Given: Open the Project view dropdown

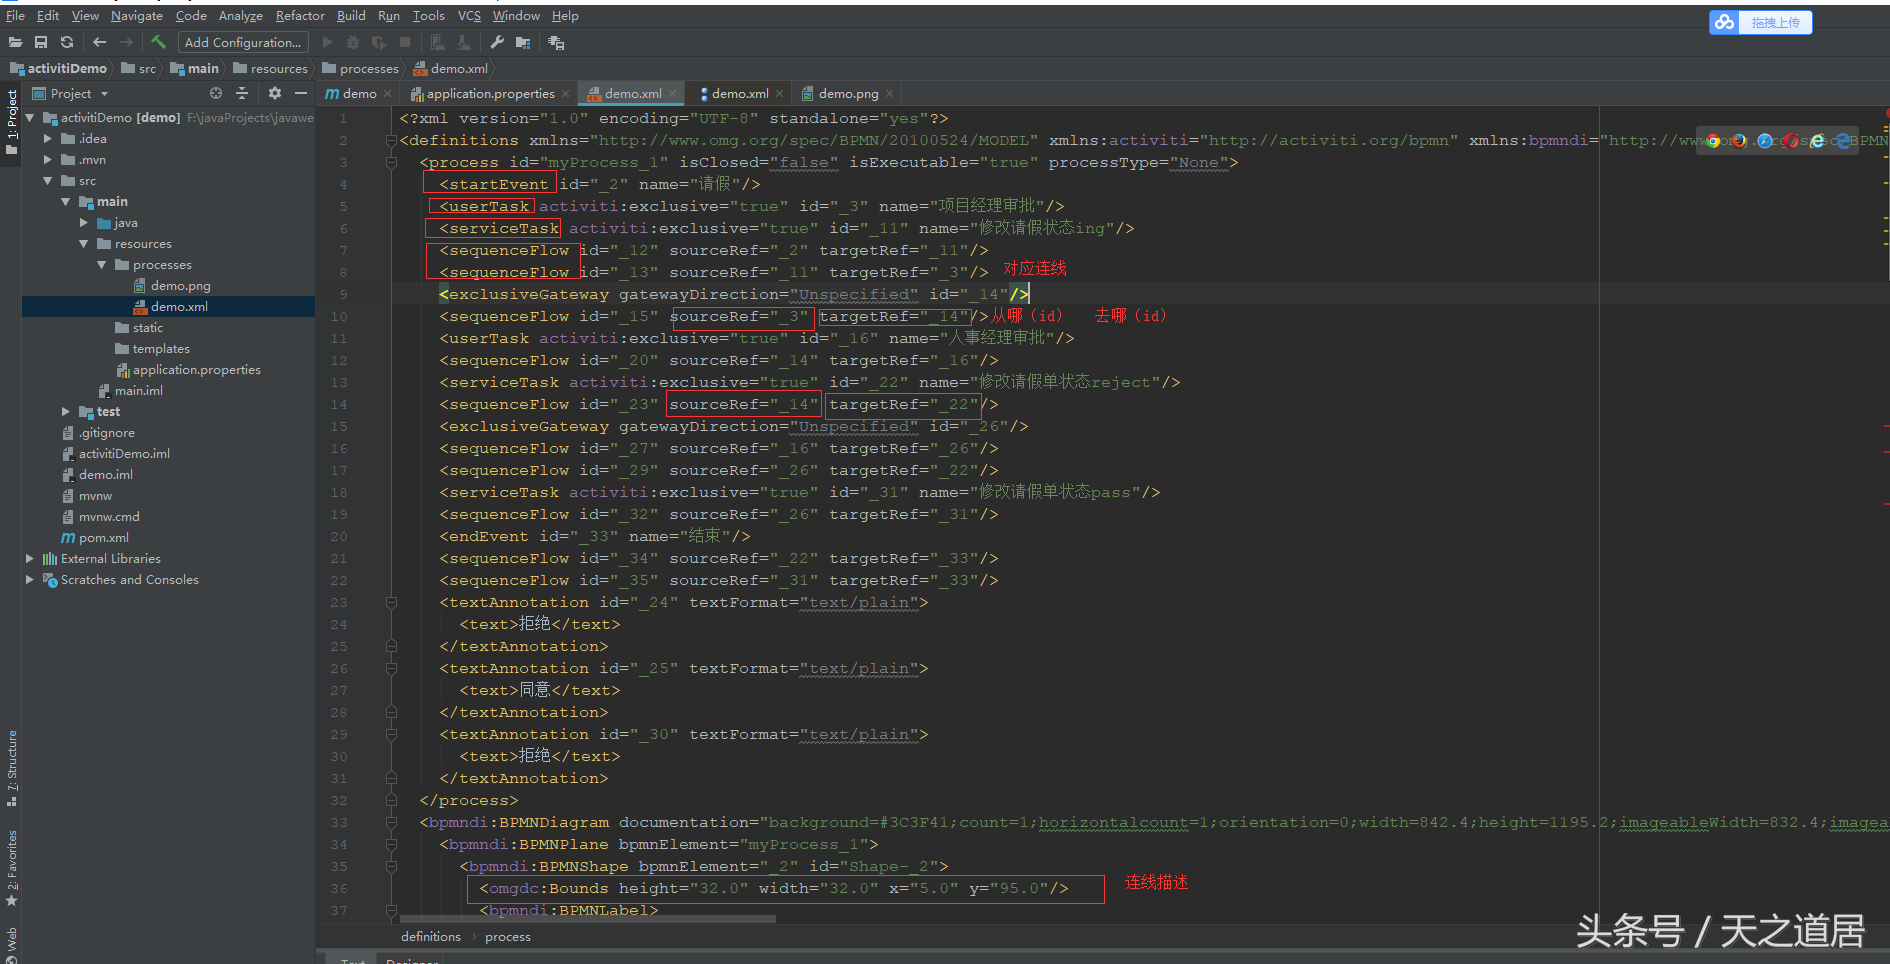Looking at the screenshot, I should click(x=104, y=94).
